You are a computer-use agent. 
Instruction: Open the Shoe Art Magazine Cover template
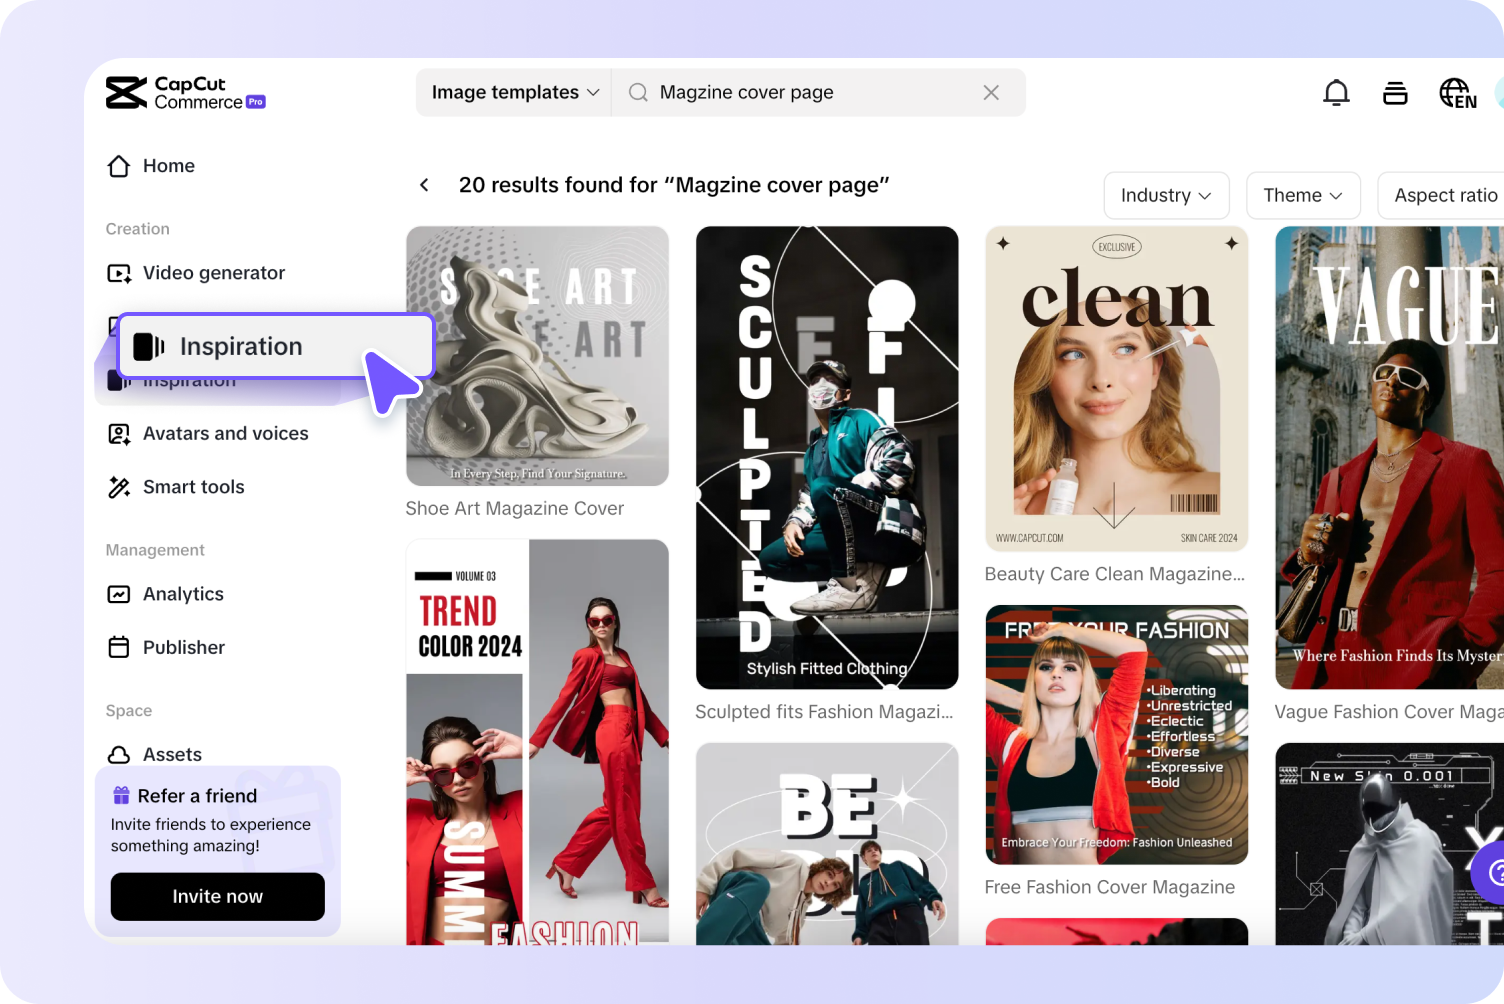(537, 356)
